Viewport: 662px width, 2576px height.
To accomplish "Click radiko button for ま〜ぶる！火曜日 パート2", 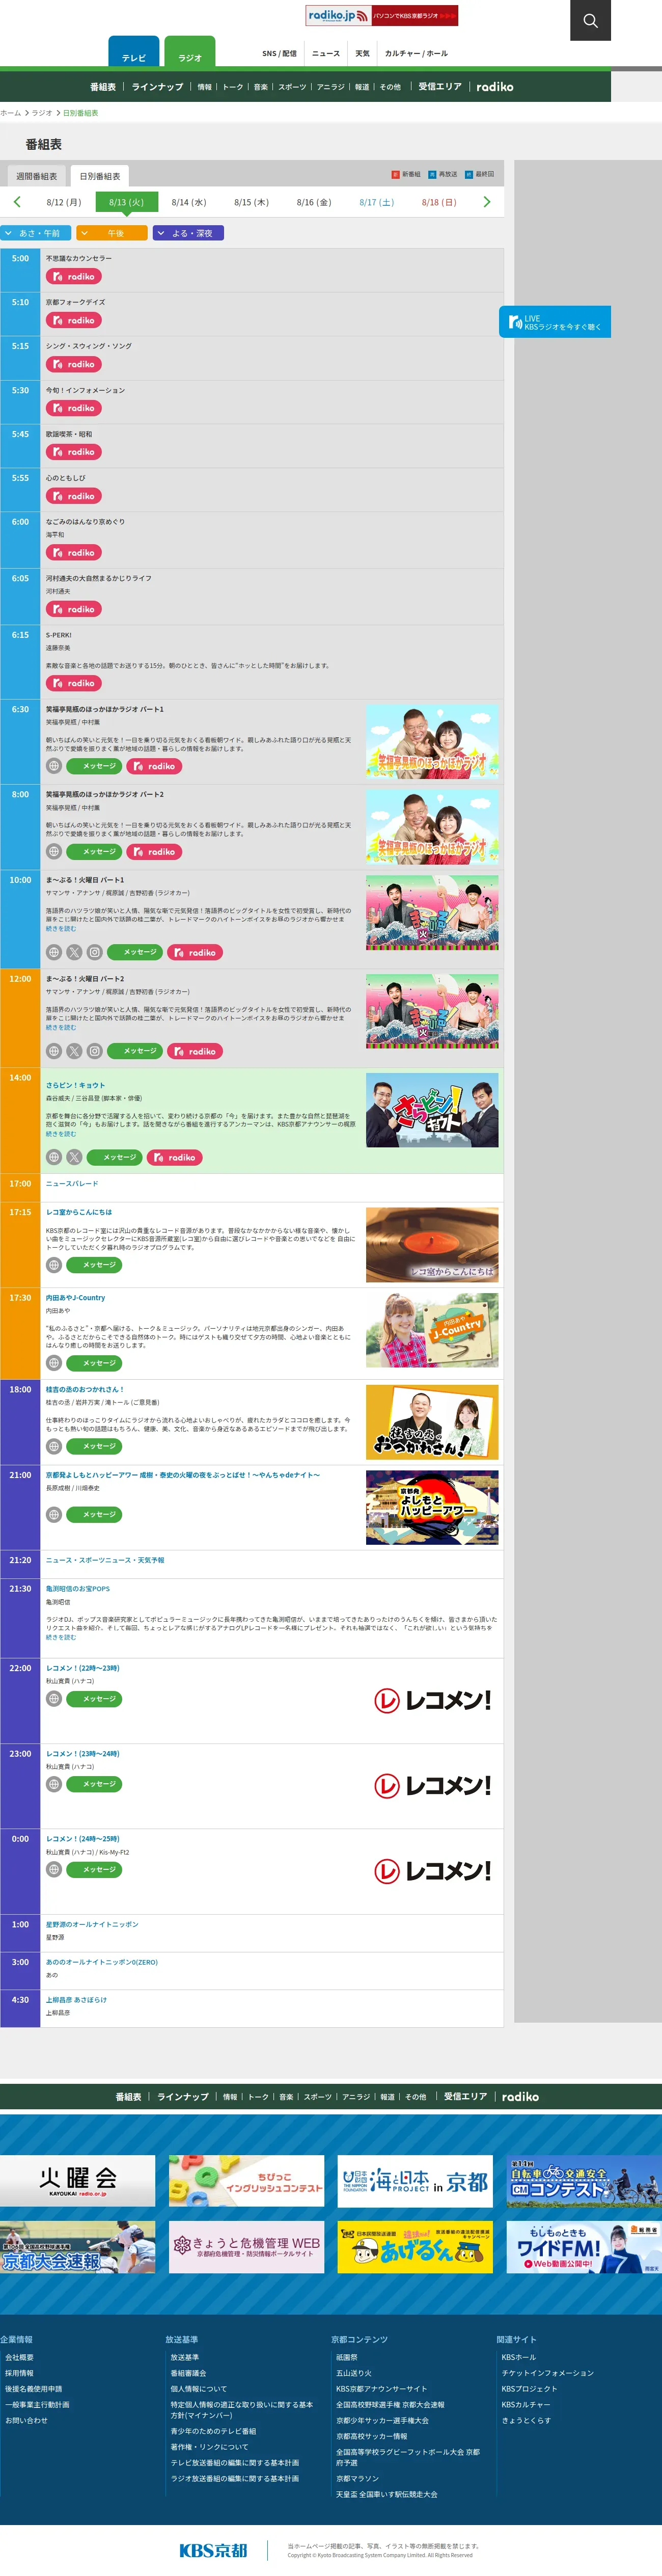I will point(195,1051).
